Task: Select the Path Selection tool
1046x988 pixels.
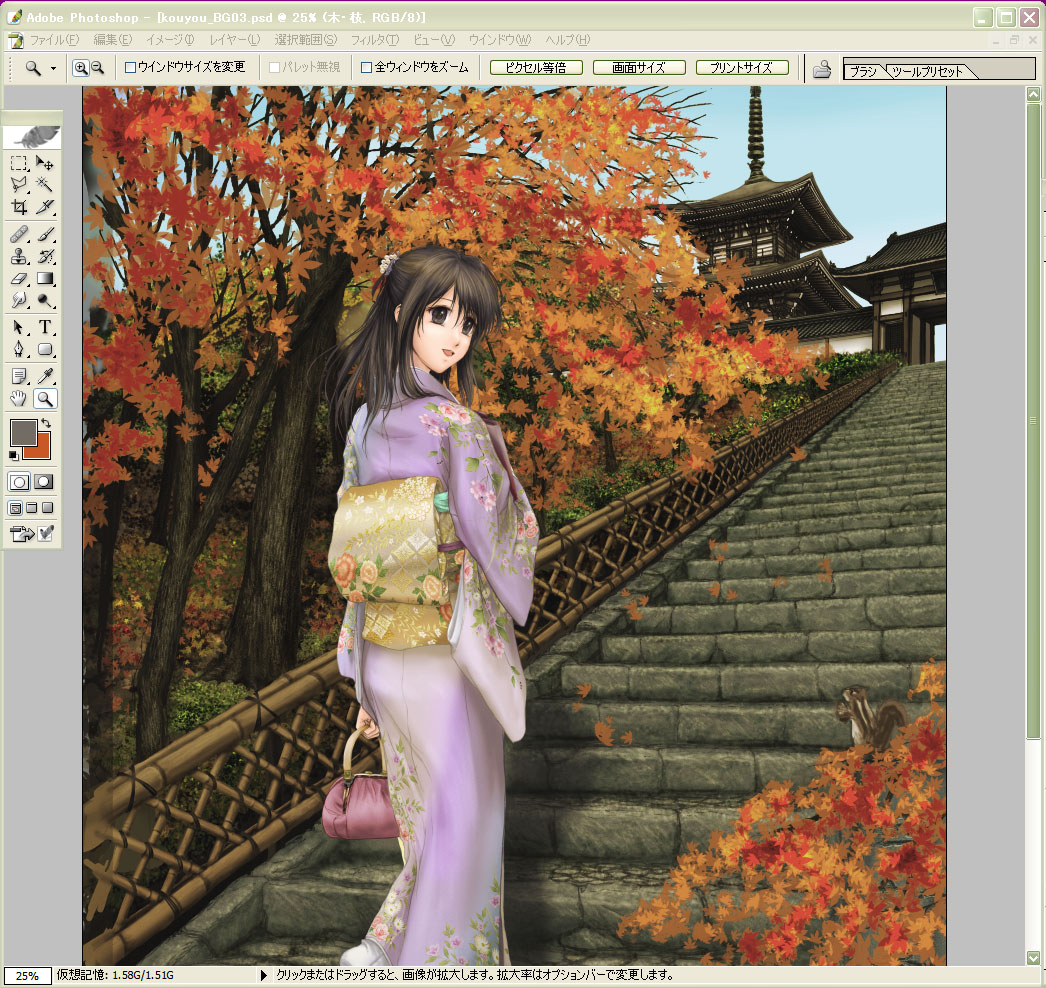Action: (19, 327)
